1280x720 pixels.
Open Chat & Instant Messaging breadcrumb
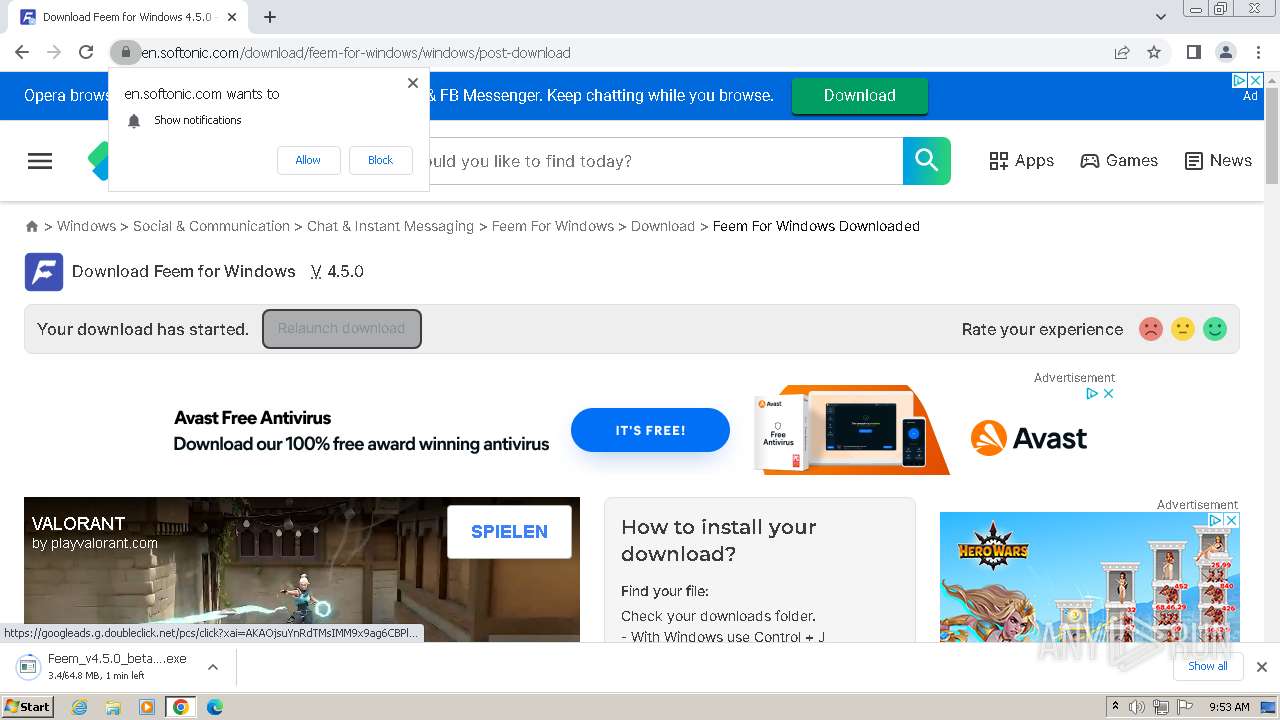390,226
